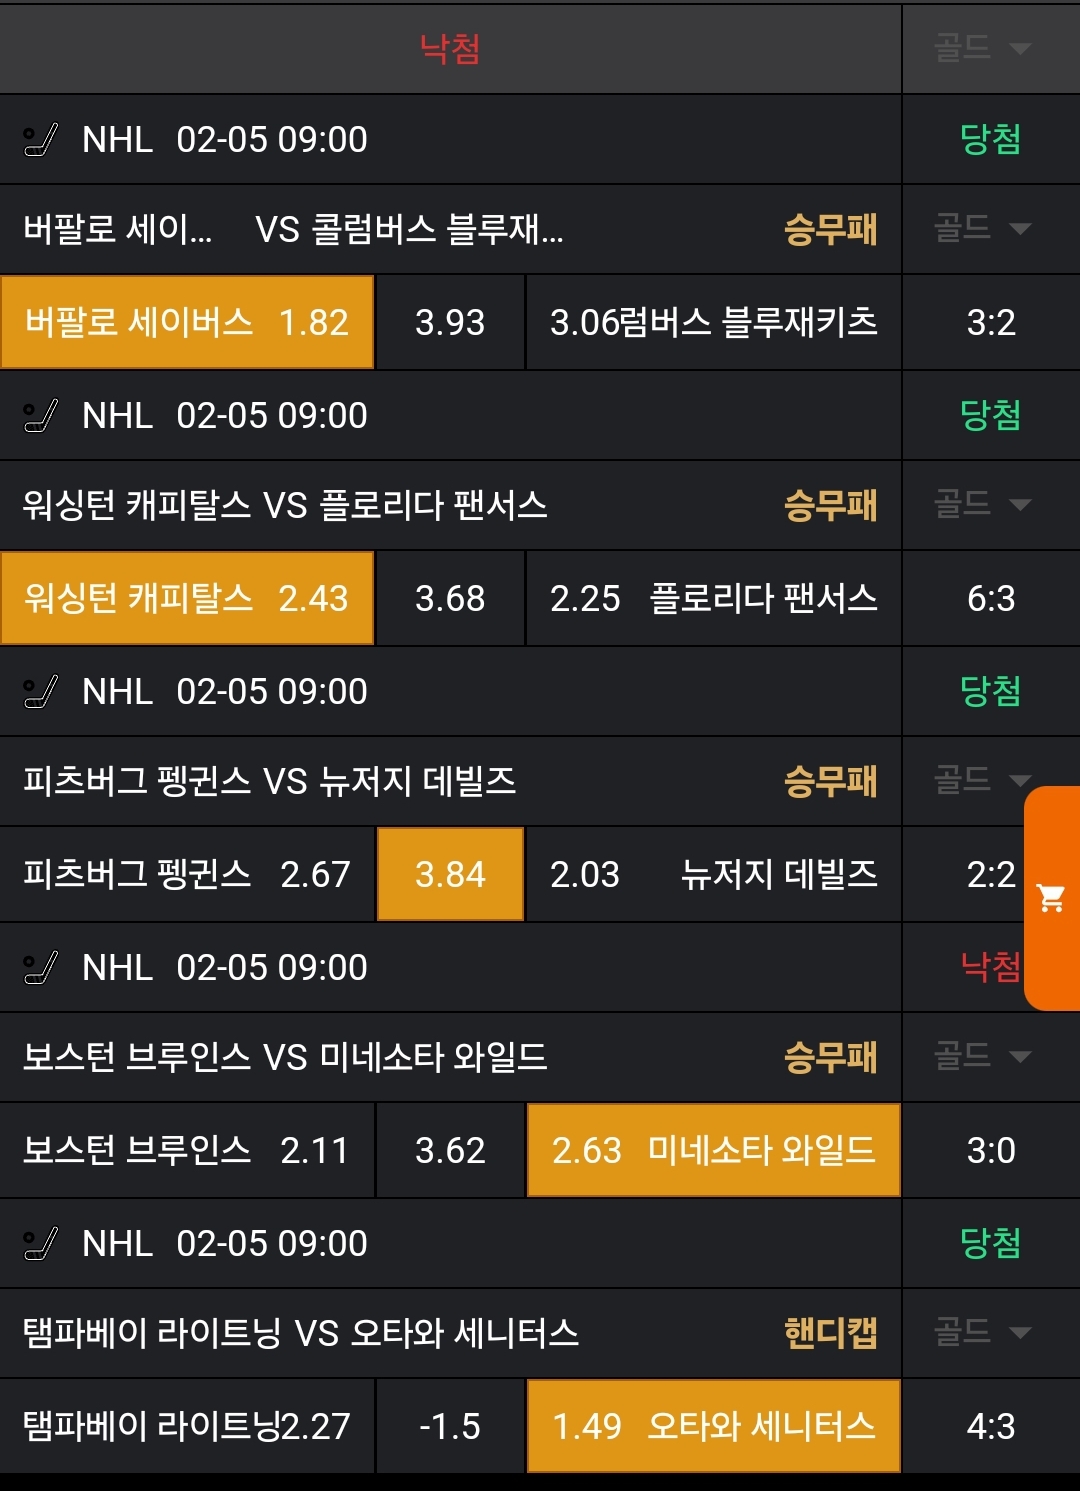Click the -1.5 handicap value cell
The height and width of the screenshot is (1491, 1080).
point(450,1426)
